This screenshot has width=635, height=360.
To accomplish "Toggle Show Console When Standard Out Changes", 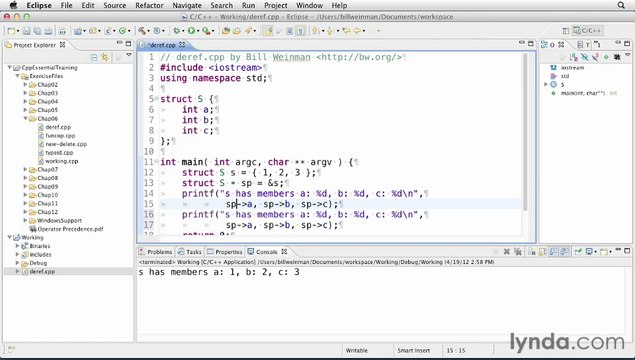I will click(554, 252).
